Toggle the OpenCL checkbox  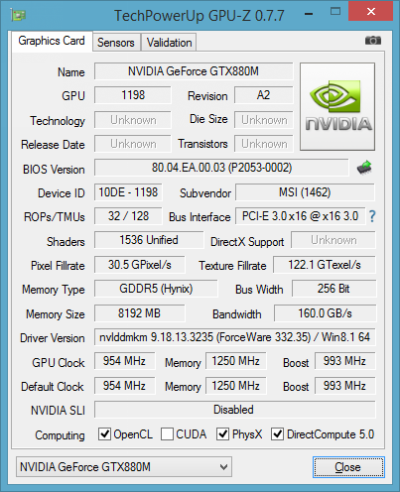click(104, 434)
